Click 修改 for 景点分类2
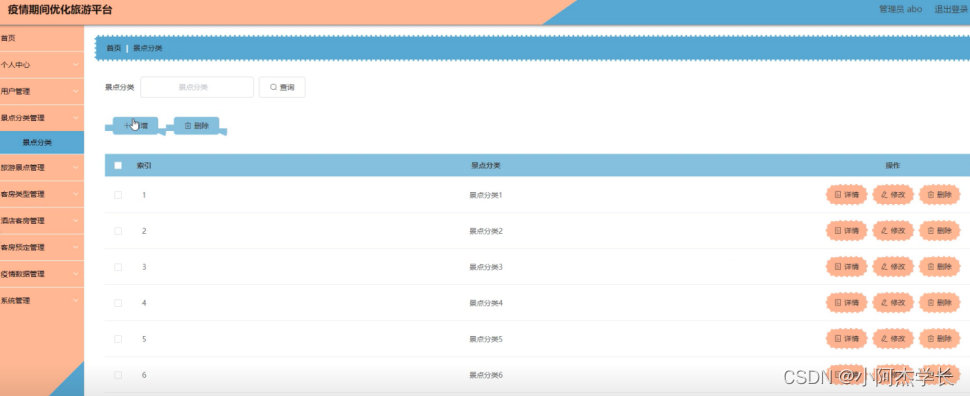Screen dimensions: 970x396 pyautogui.click(x=893, y=231)
